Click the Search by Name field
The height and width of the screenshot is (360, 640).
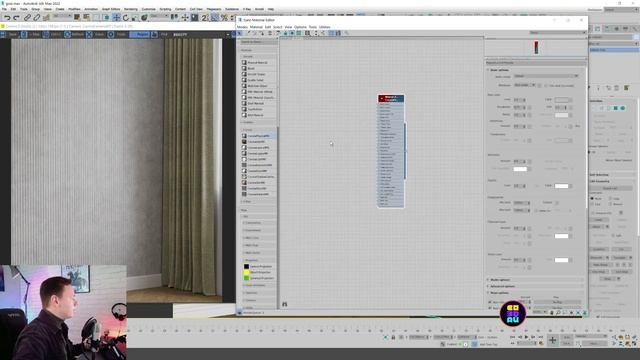[x=258, y=42]
